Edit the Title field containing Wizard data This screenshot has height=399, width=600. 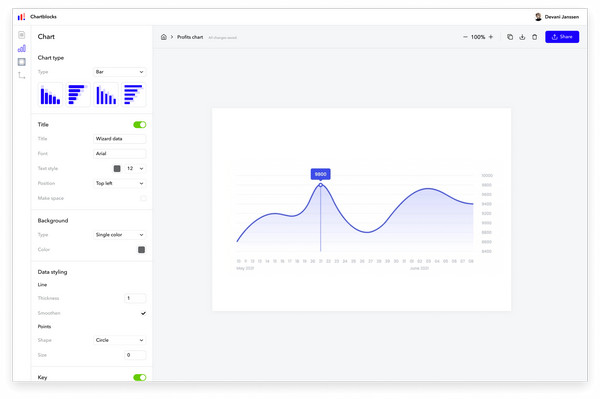119,139
